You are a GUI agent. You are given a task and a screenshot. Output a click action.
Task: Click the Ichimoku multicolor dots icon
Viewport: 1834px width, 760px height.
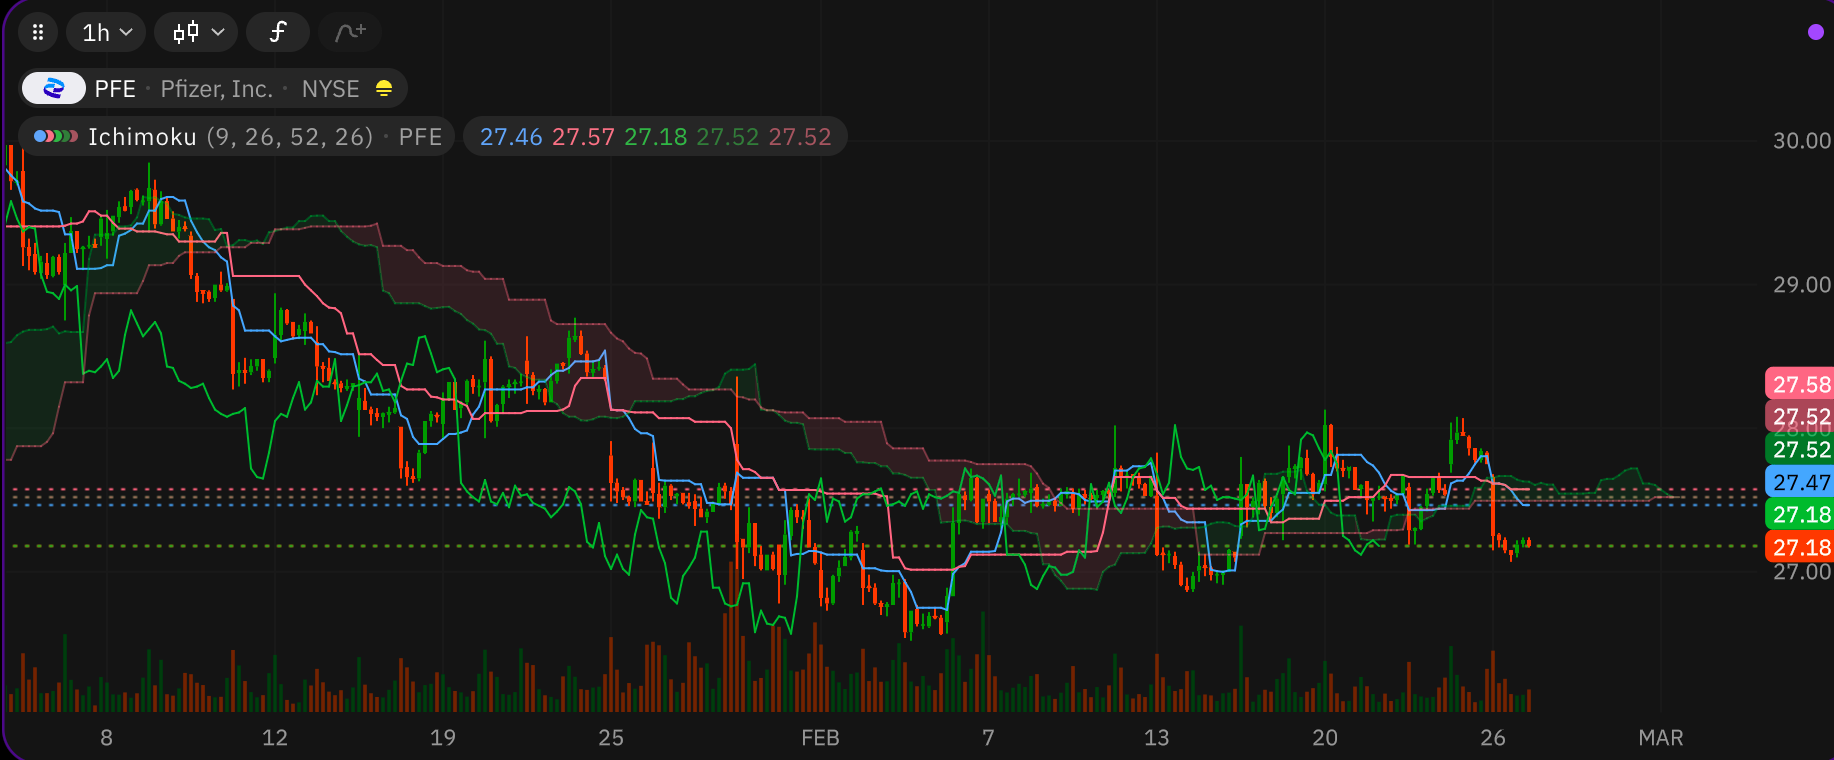[55, 137]
